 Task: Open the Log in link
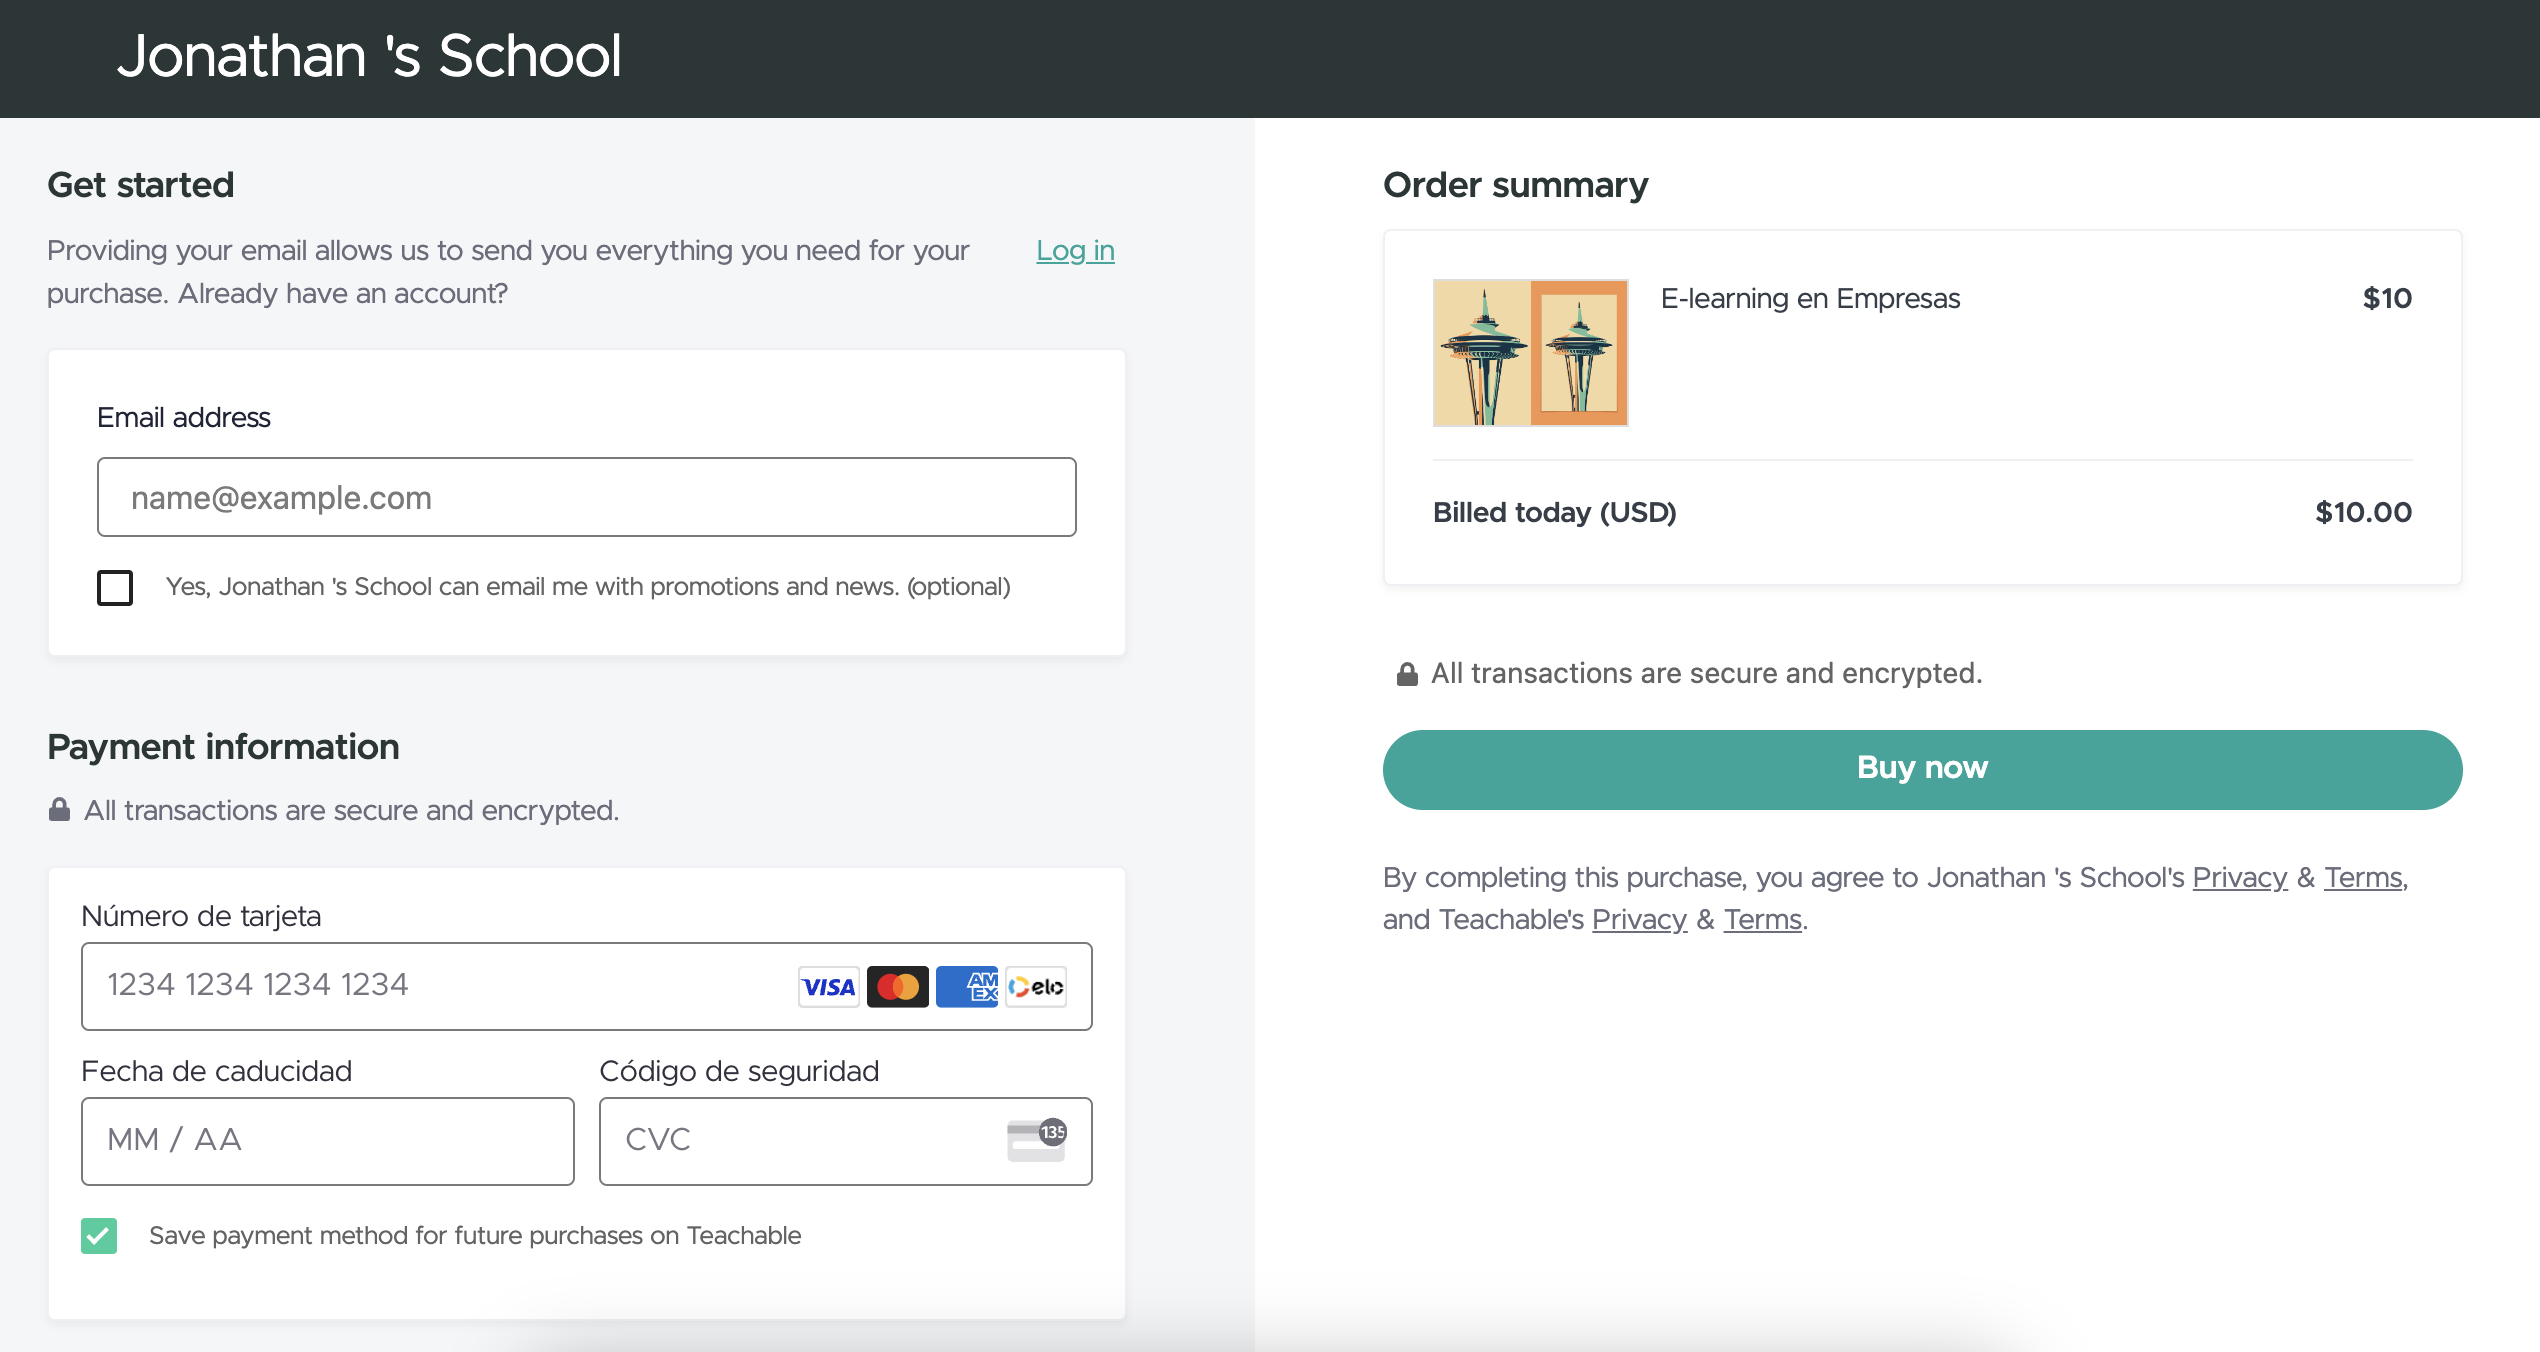tap(1075, 250)
